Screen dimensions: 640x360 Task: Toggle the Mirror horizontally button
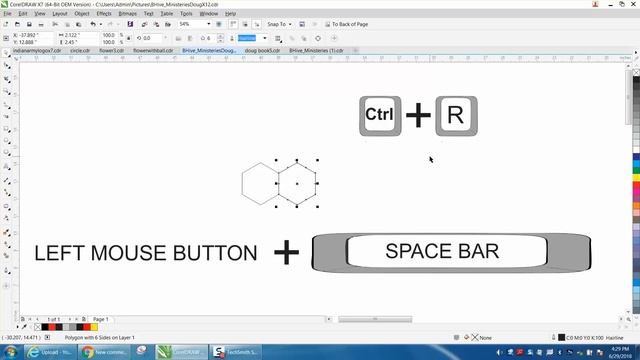tap(178, 38)
